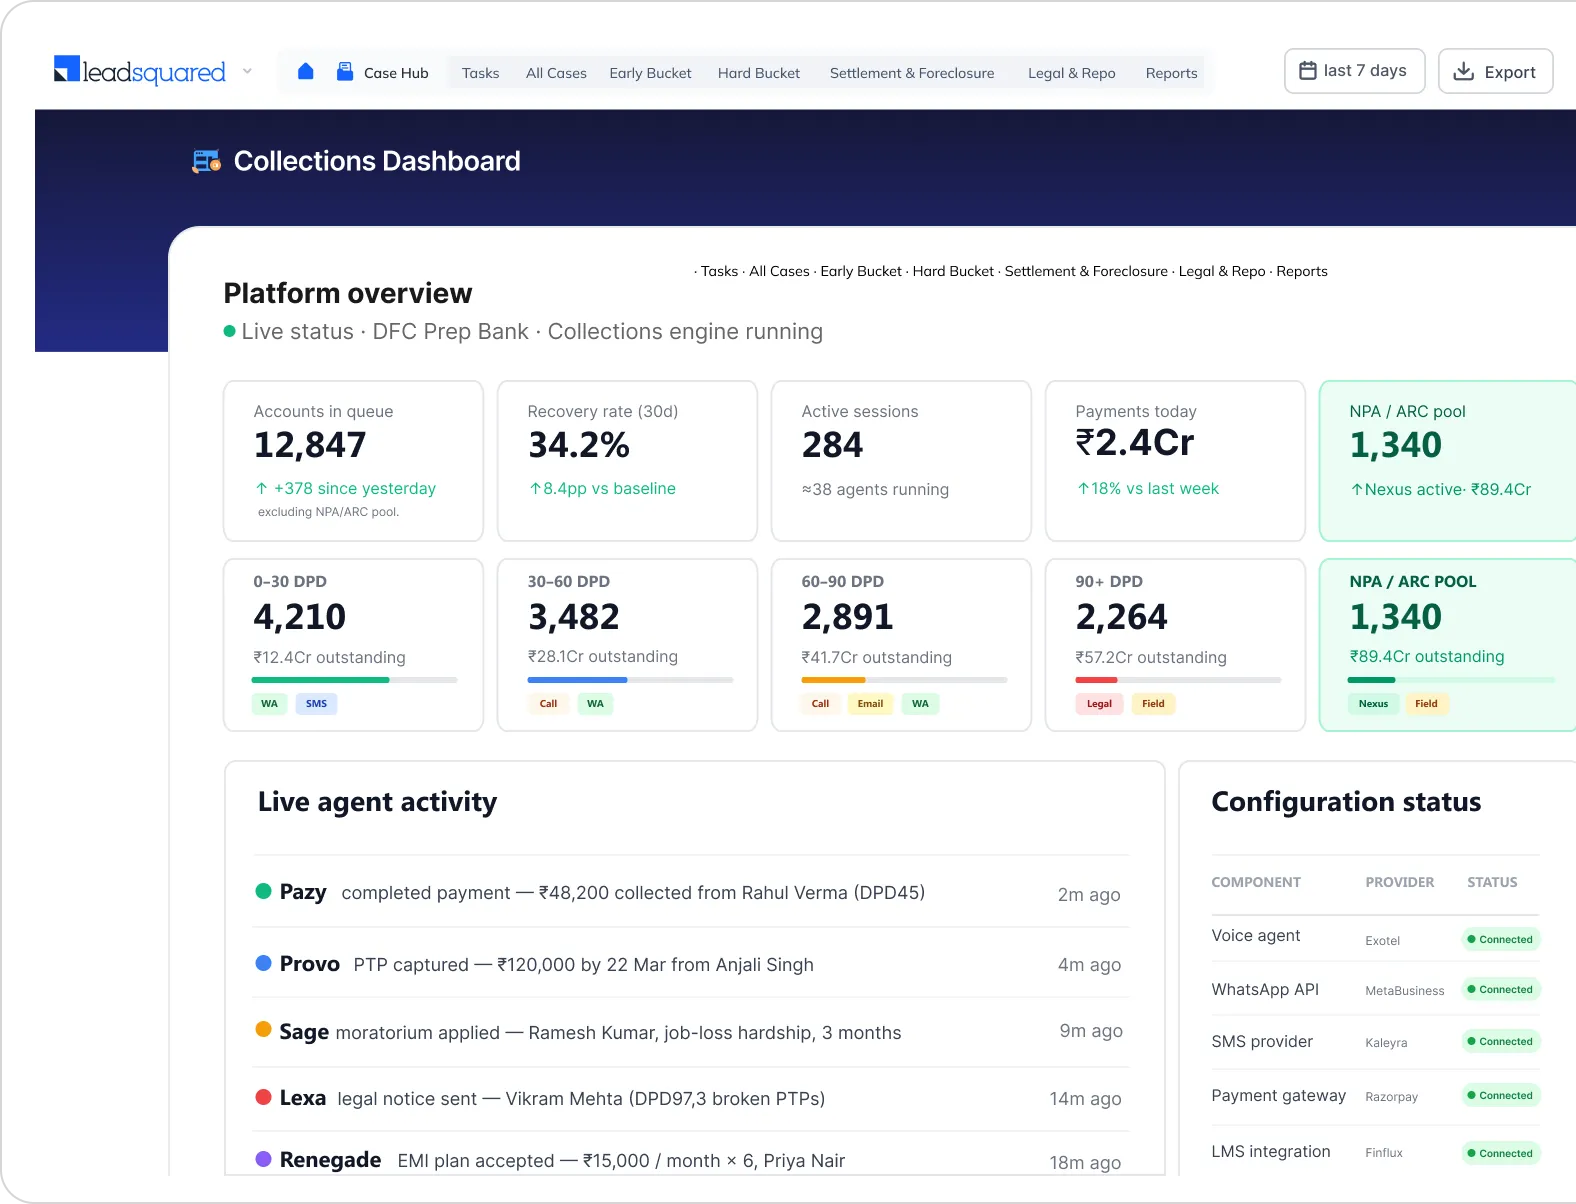Screen dimensions: 1576x1204
Task: Click the download icon on Export
Action: click(x=1463, y=71)
